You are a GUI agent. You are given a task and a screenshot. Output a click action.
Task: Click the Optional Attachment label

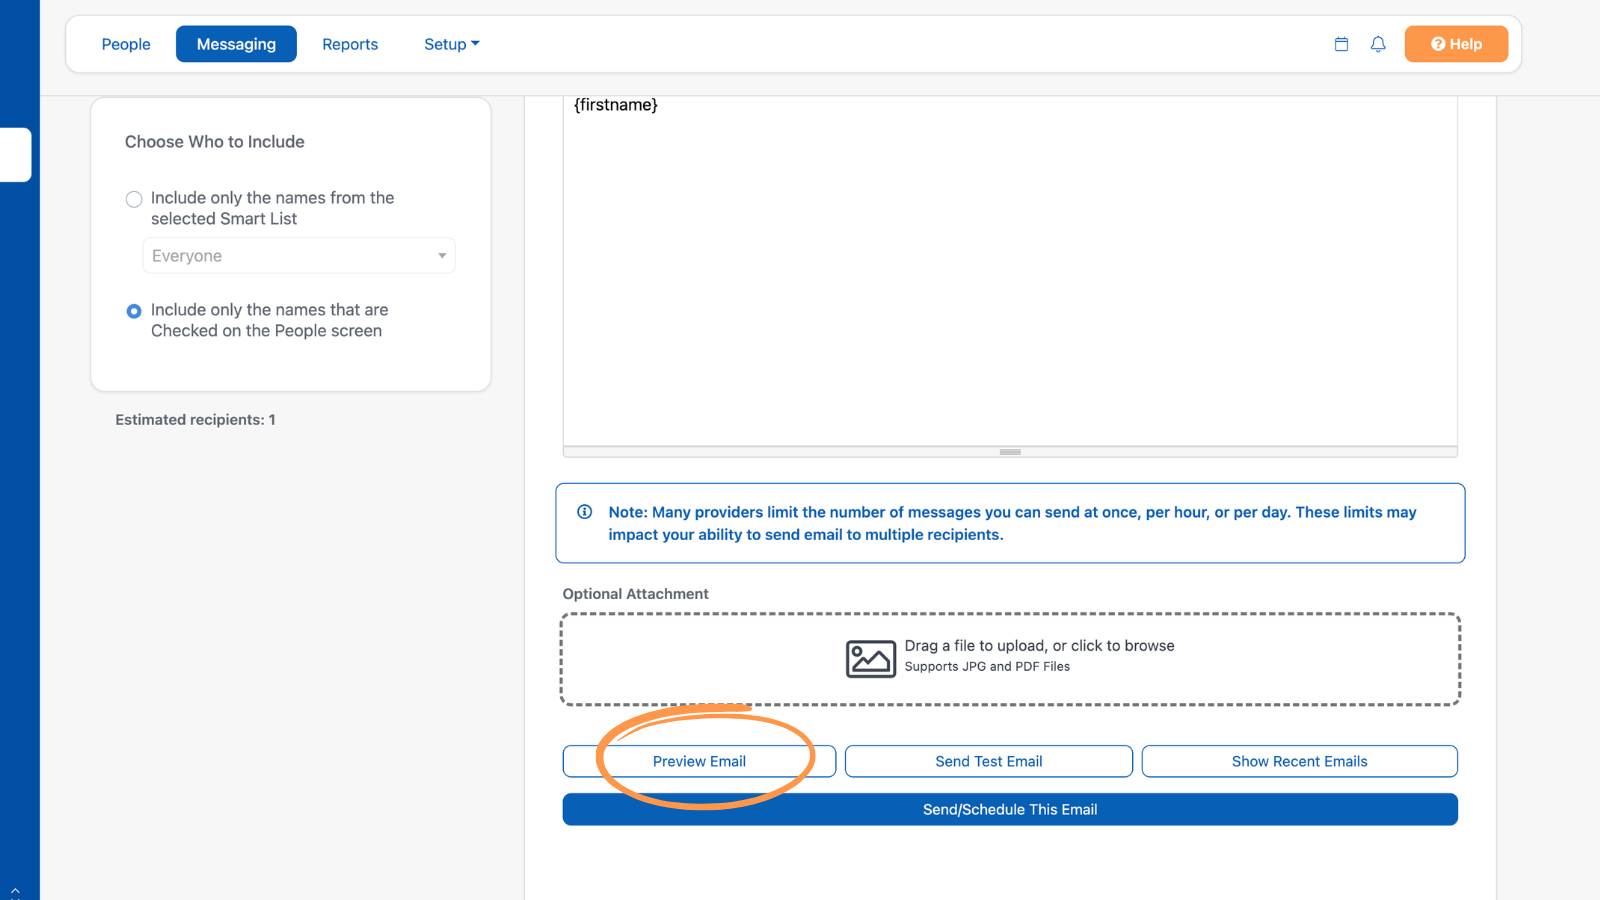coord(635,594)
